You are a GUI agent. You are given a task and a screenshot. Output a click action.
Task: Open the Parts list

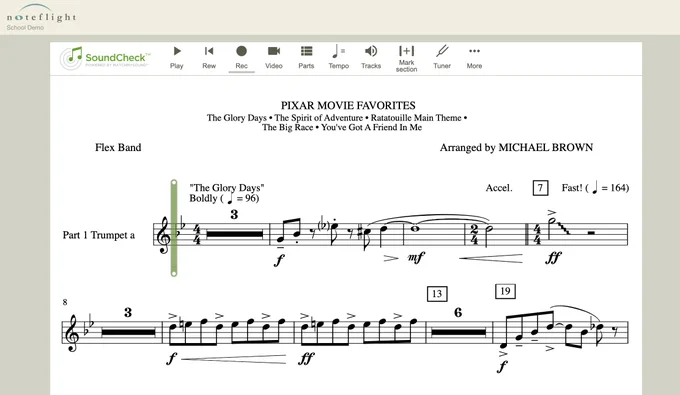click(306, 57)
